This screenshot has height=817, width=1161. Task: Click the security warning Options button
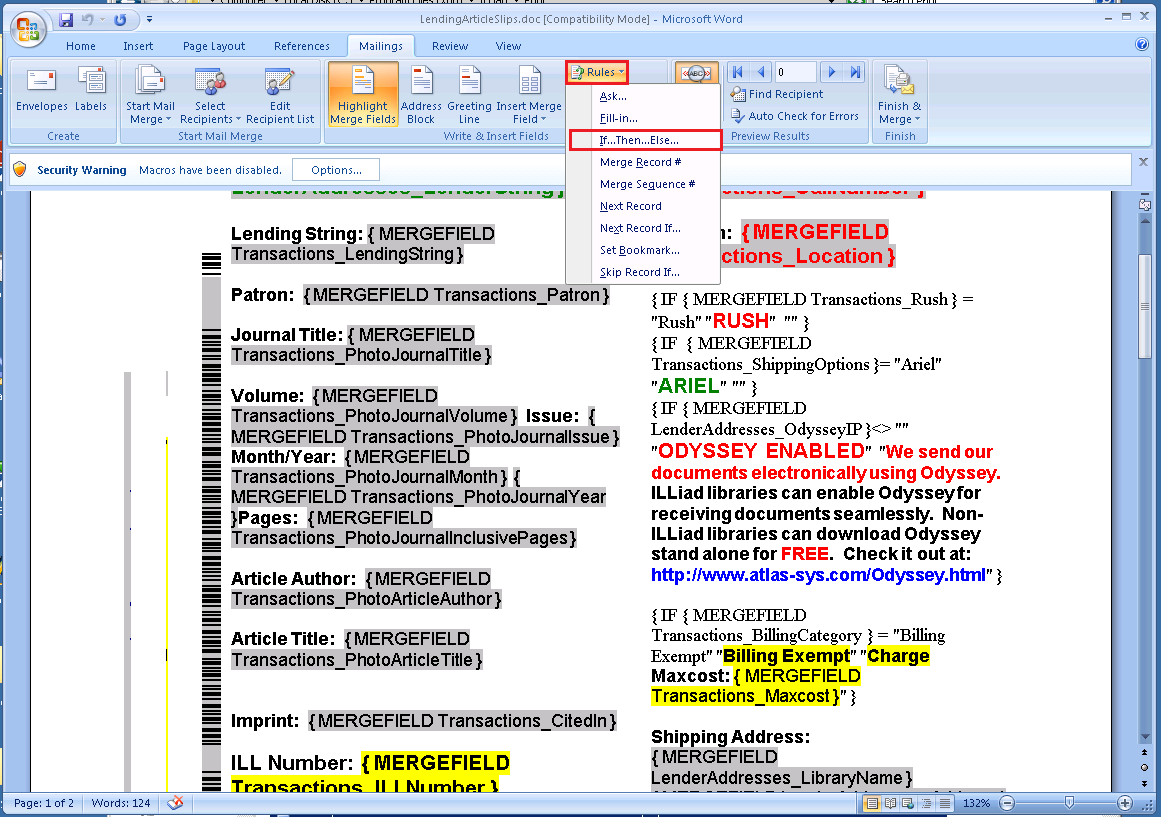coord(336,170)
